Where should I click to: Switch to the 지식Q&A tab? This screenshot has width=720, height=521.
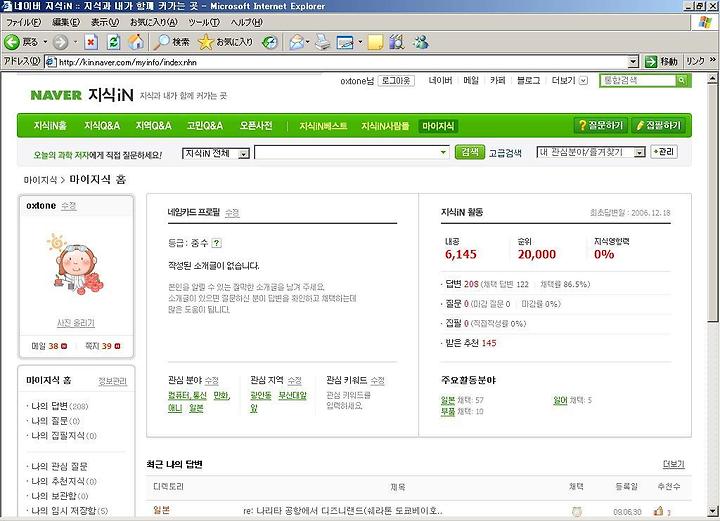(x=102, y=126)
